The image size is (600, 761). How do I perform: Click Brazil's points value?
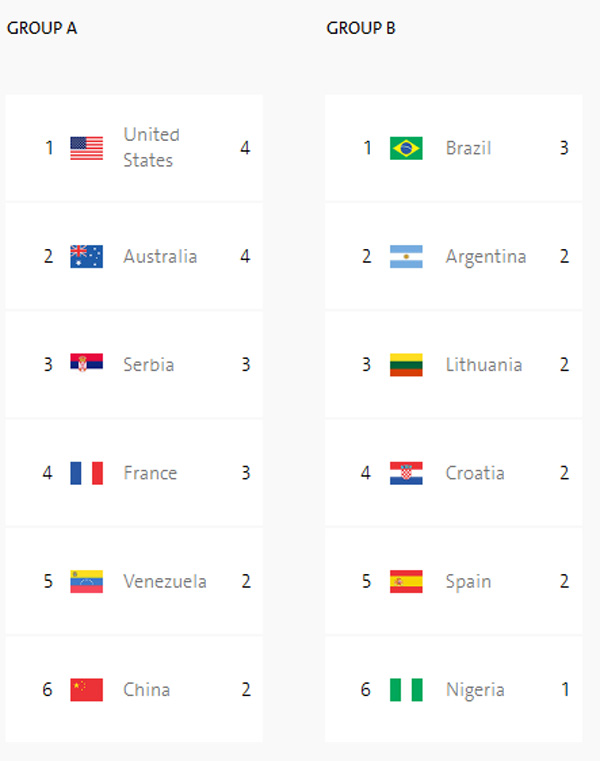coord(564,148)
